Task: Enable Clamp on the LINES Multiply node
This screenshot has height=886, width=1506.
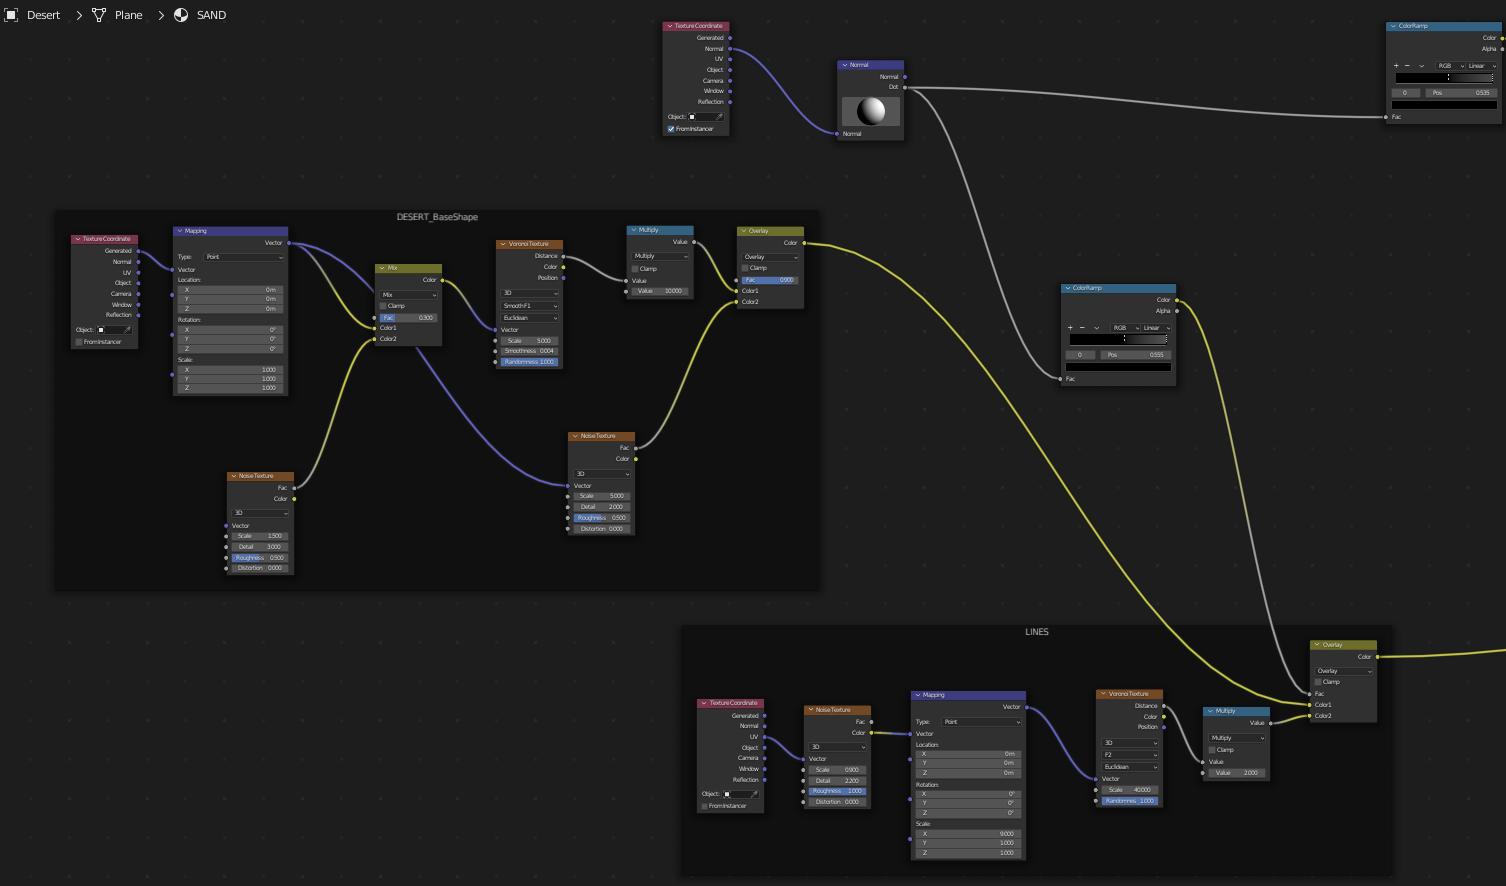Action: [1212, 749]
